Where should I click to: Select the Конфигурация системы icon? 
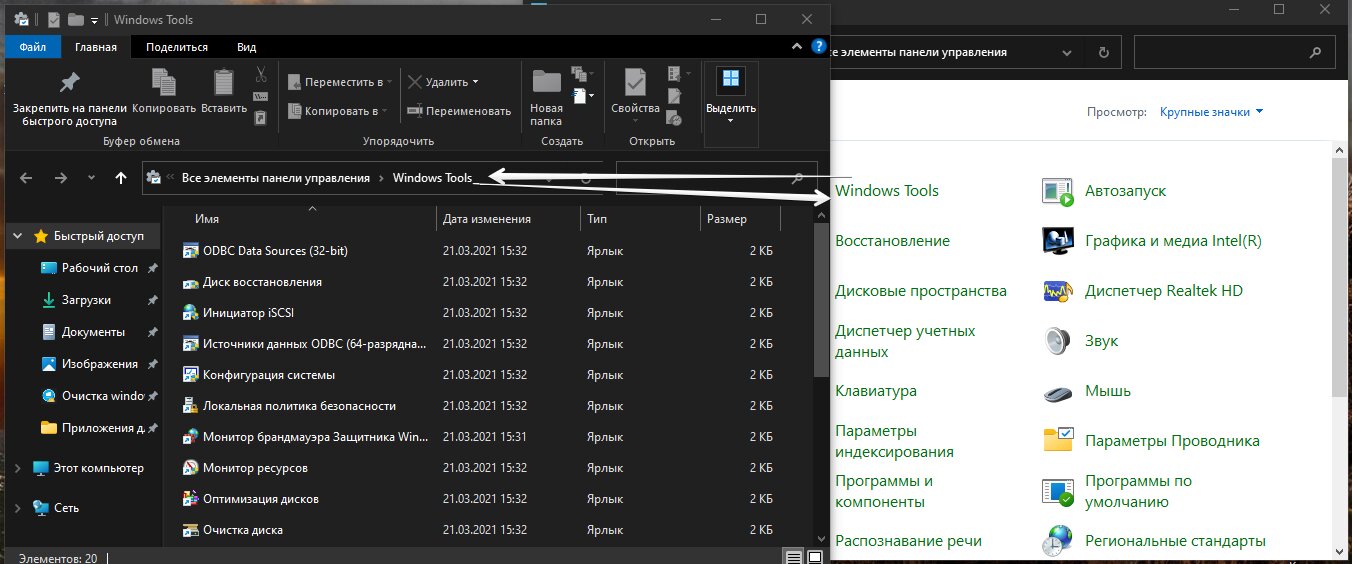pyautogui.click(x=190, y=375)
